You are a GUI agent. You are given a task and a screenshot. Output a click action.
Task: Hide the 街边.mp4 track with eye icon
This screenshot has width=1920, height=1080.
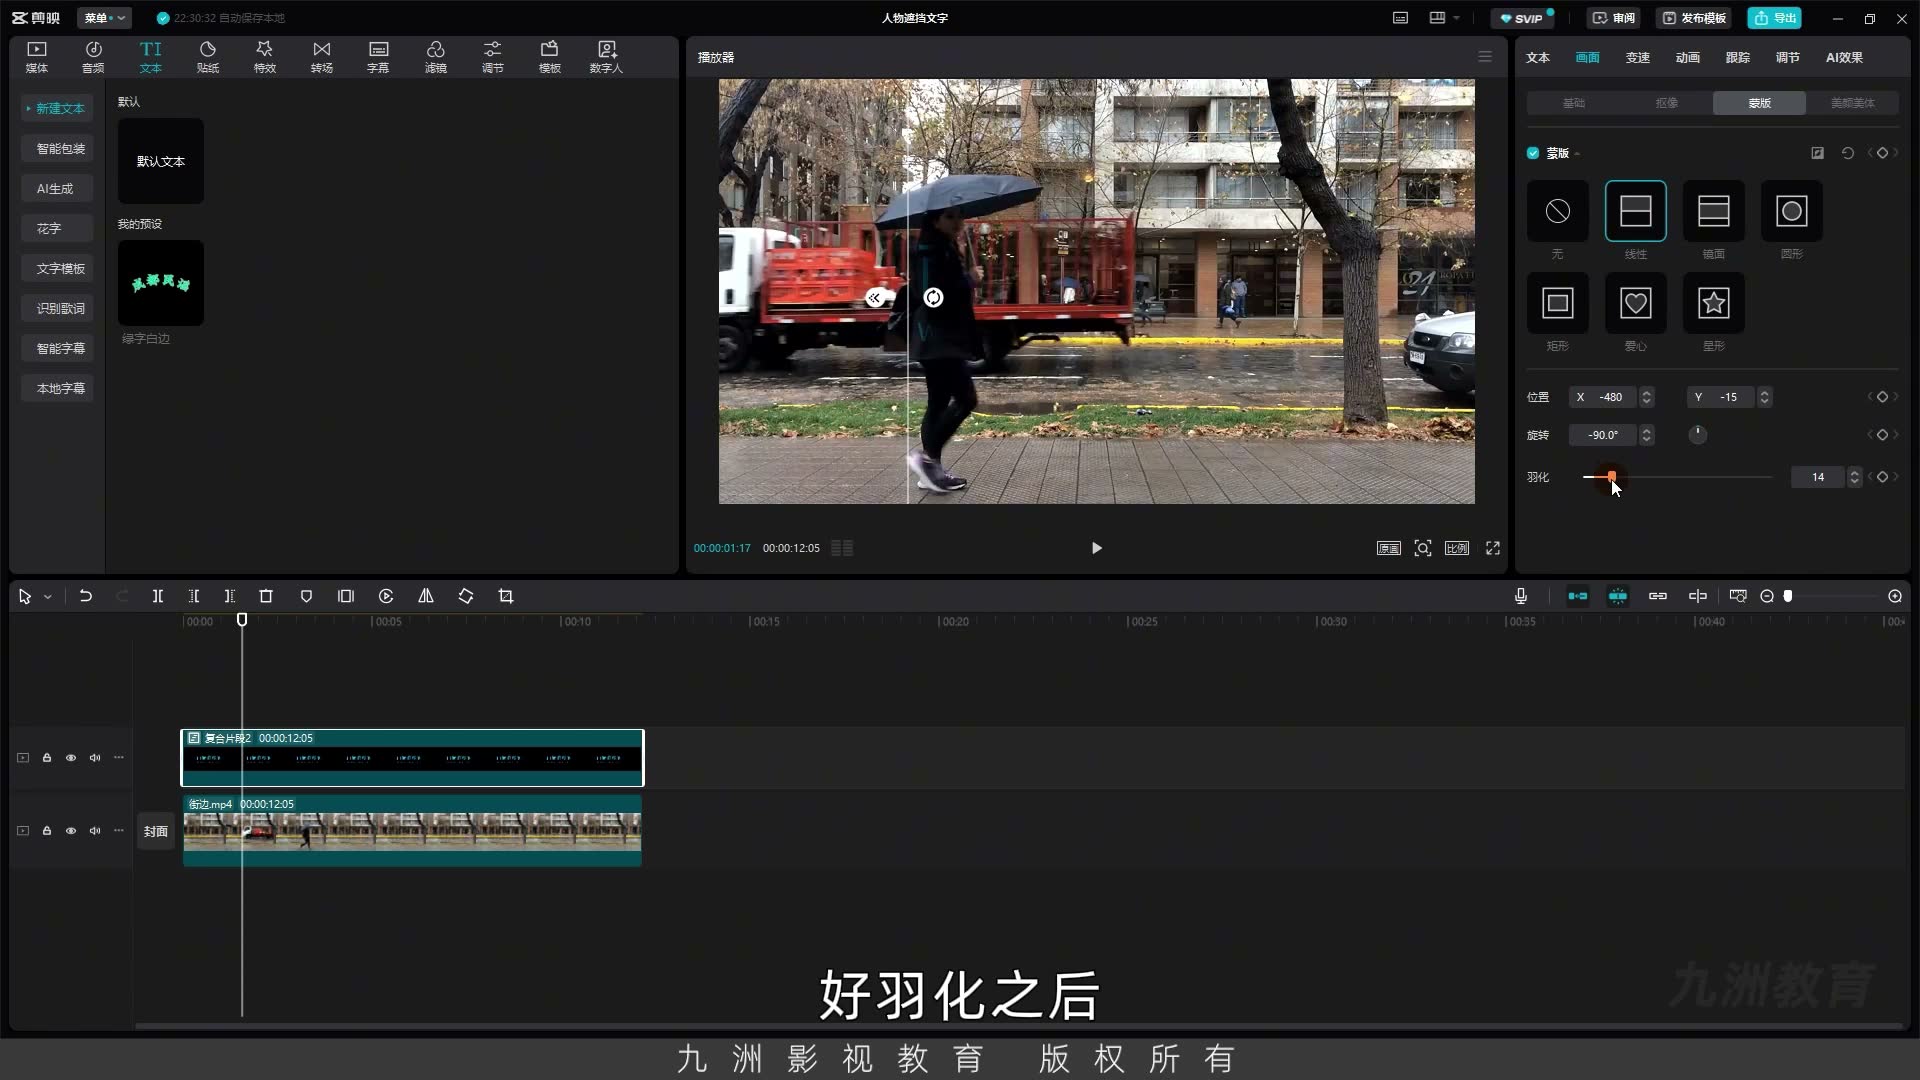tap(71, 831)
